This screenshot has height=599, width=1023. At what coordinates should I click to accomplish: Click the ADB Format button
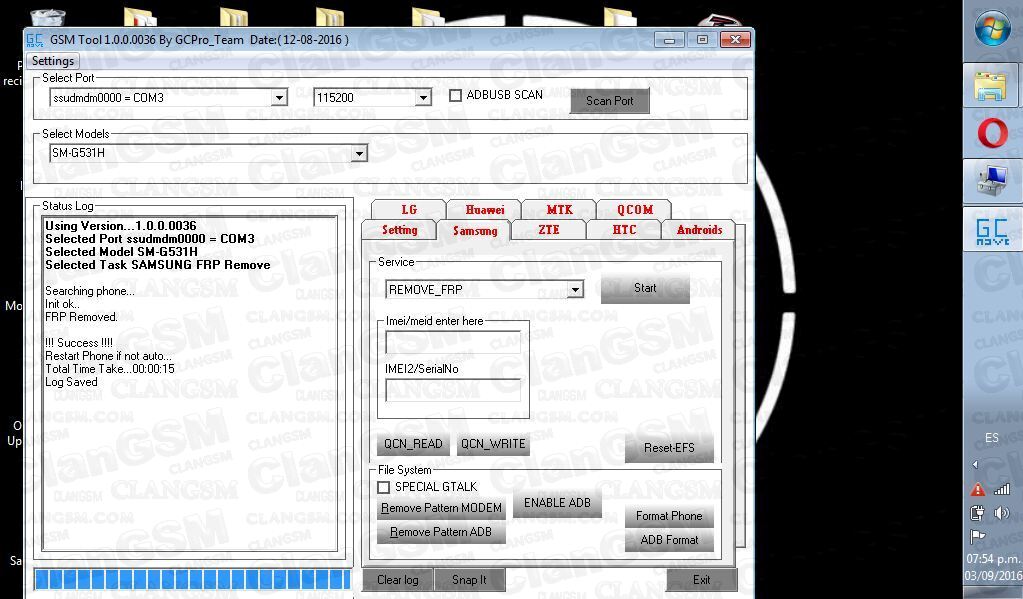[669, 540]
